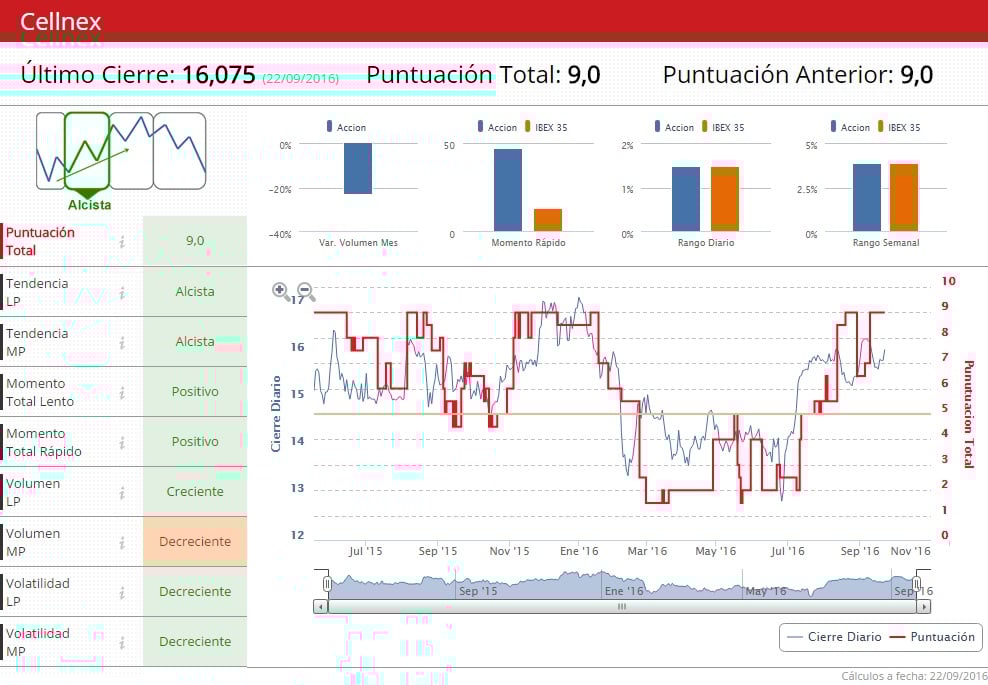Image resolution: width=988 pixels, height=685 pixels.
Task: Toggle Puntuación series in chart legend
Action: pyautogui.click(x=932, y=636)
